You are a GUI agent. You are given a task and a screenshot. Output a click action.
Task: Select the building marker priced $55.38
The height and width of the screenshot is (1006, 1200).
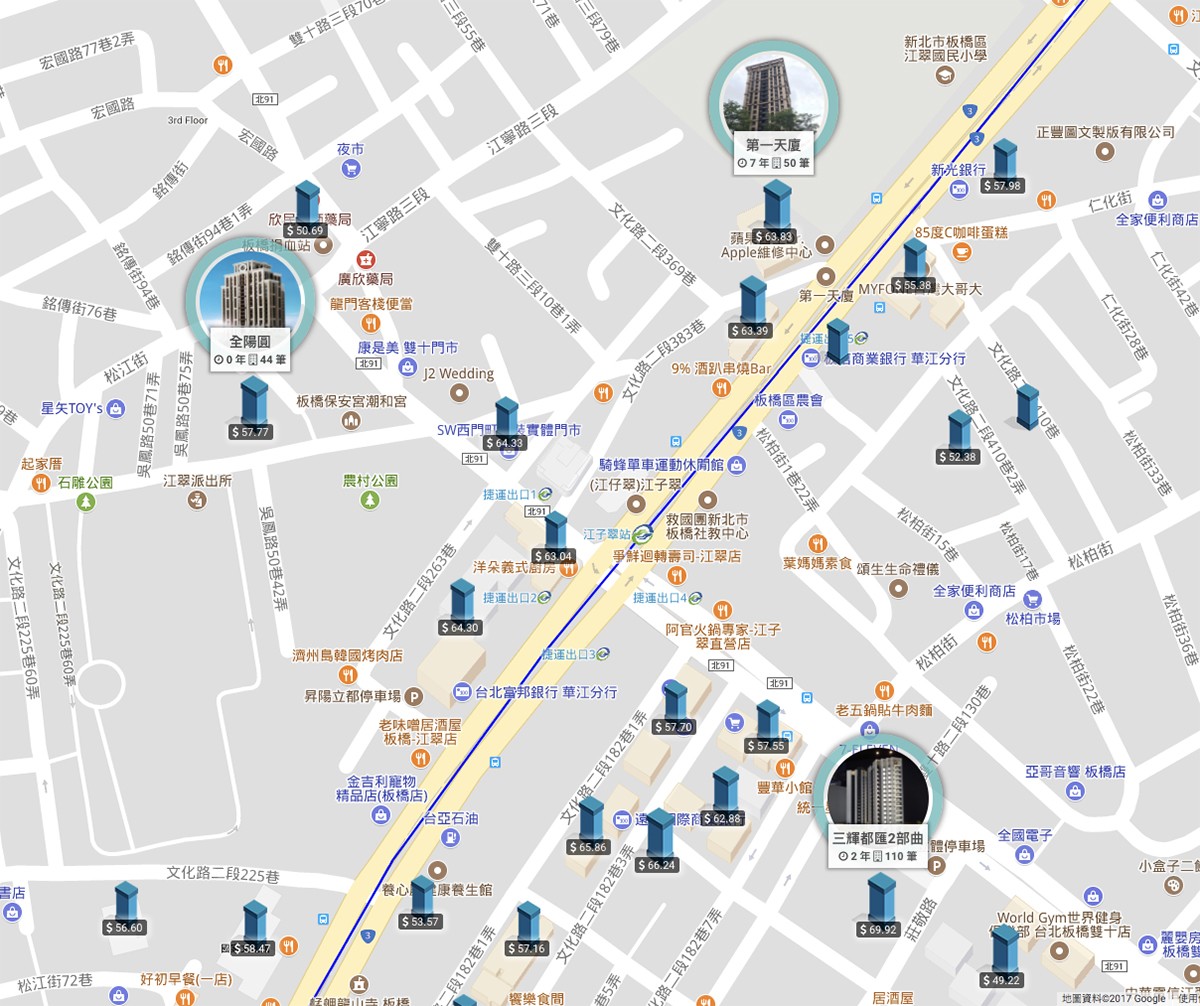[912, 266]
